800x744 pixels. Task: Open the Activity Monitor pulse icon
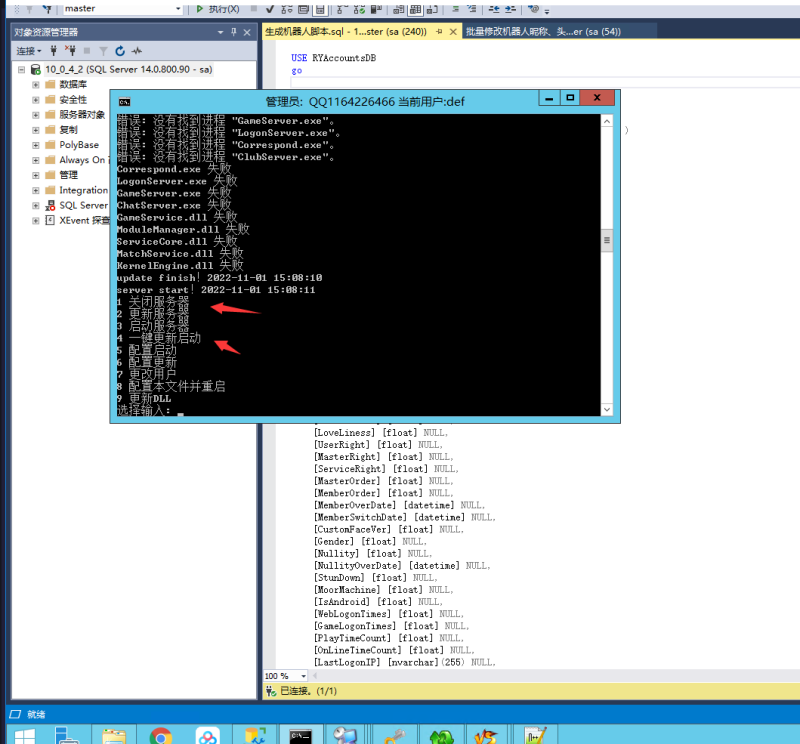(x=136, y=50)
